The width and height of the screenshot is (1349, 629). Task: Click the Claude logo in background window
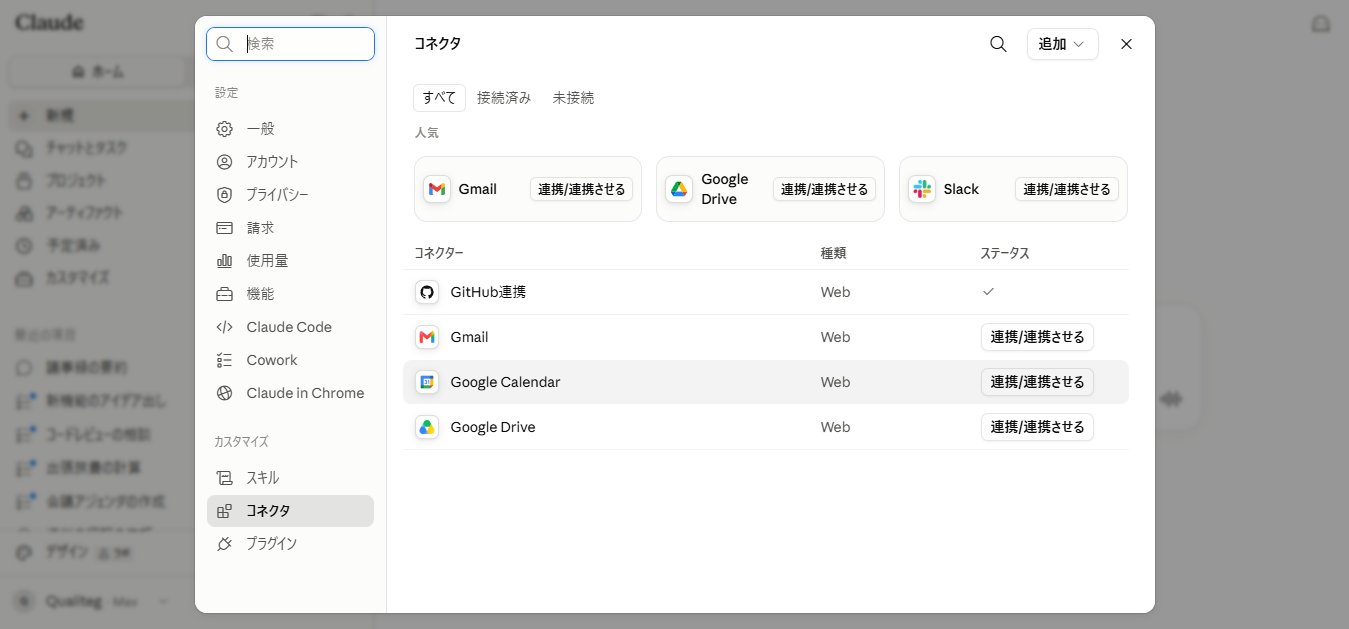49,22
